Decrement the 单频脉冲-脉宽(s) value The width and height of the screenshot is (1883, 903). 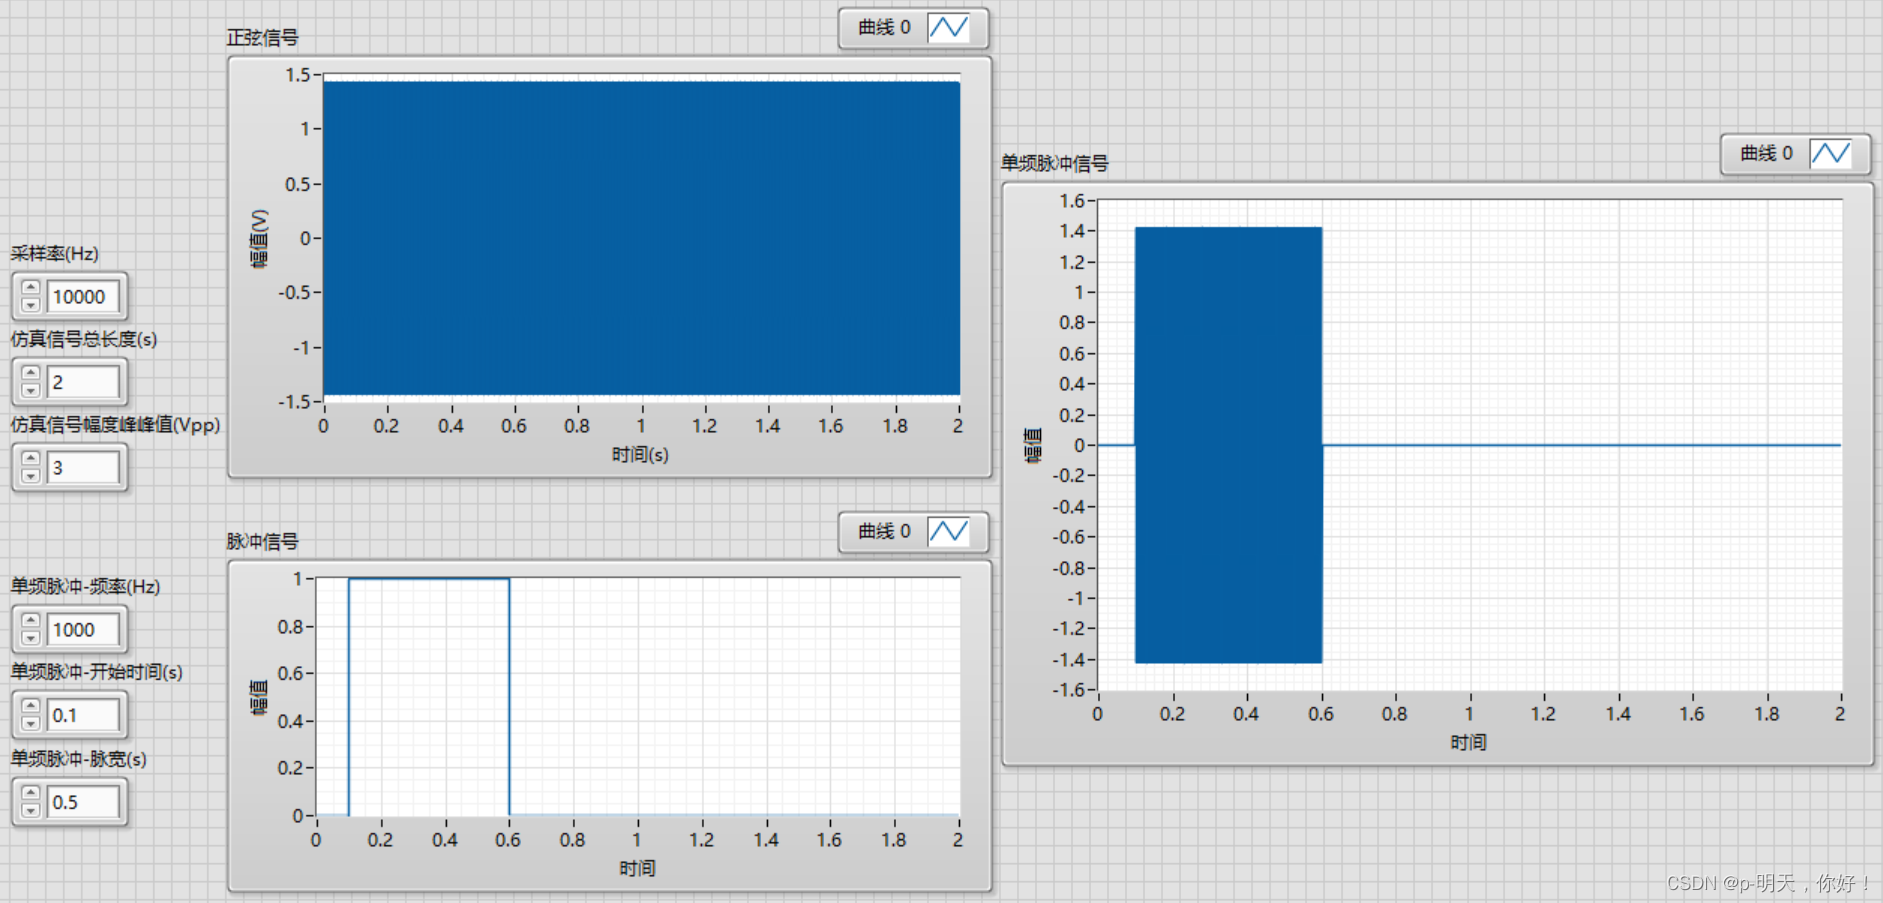tap(30, 810)
